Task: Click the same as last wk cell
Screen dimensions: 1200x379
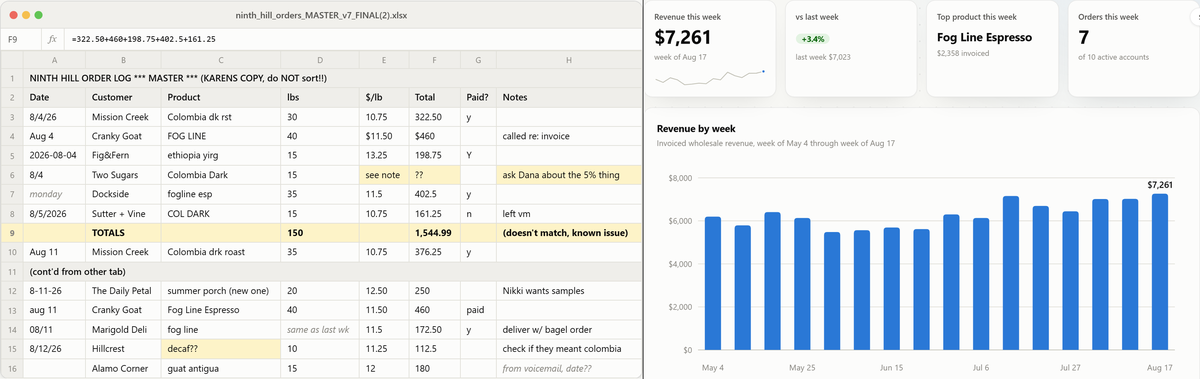Action: (321, 329)
